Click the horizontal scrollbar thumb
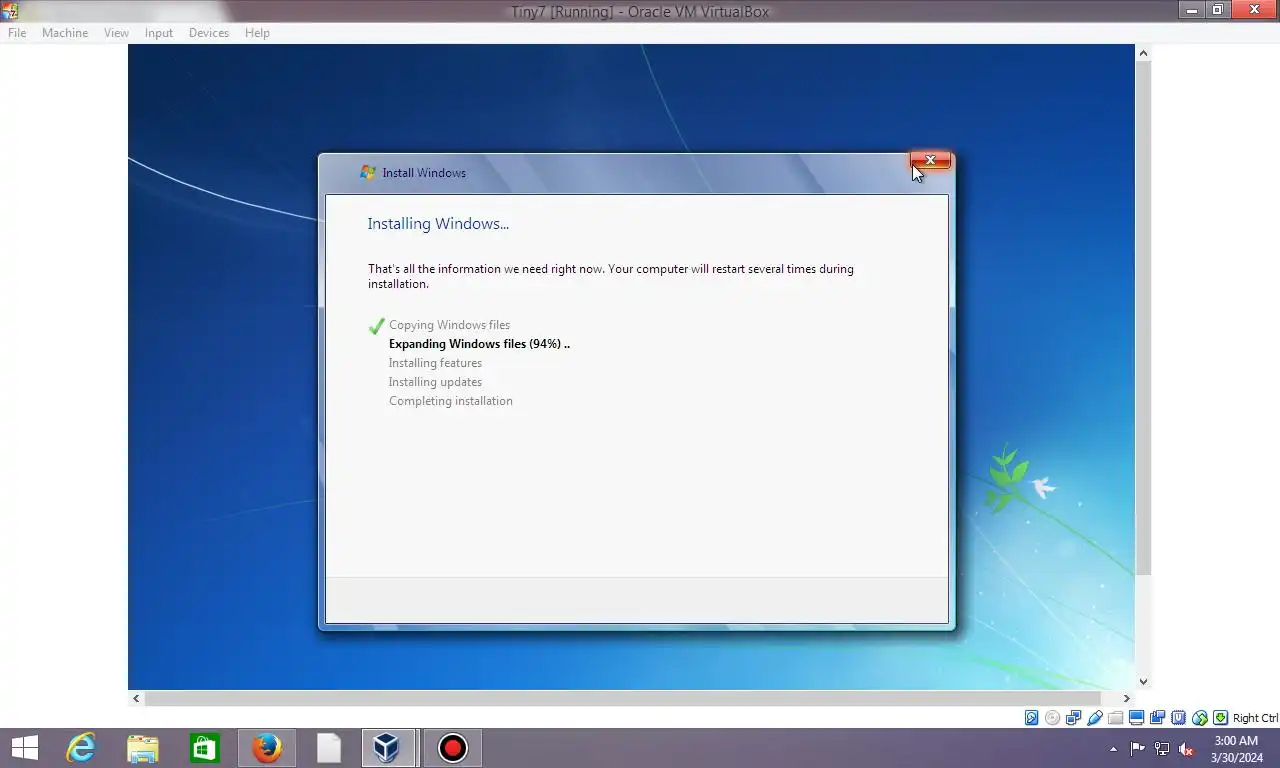This screenshot has height=768, width=1280. point(623,699)
